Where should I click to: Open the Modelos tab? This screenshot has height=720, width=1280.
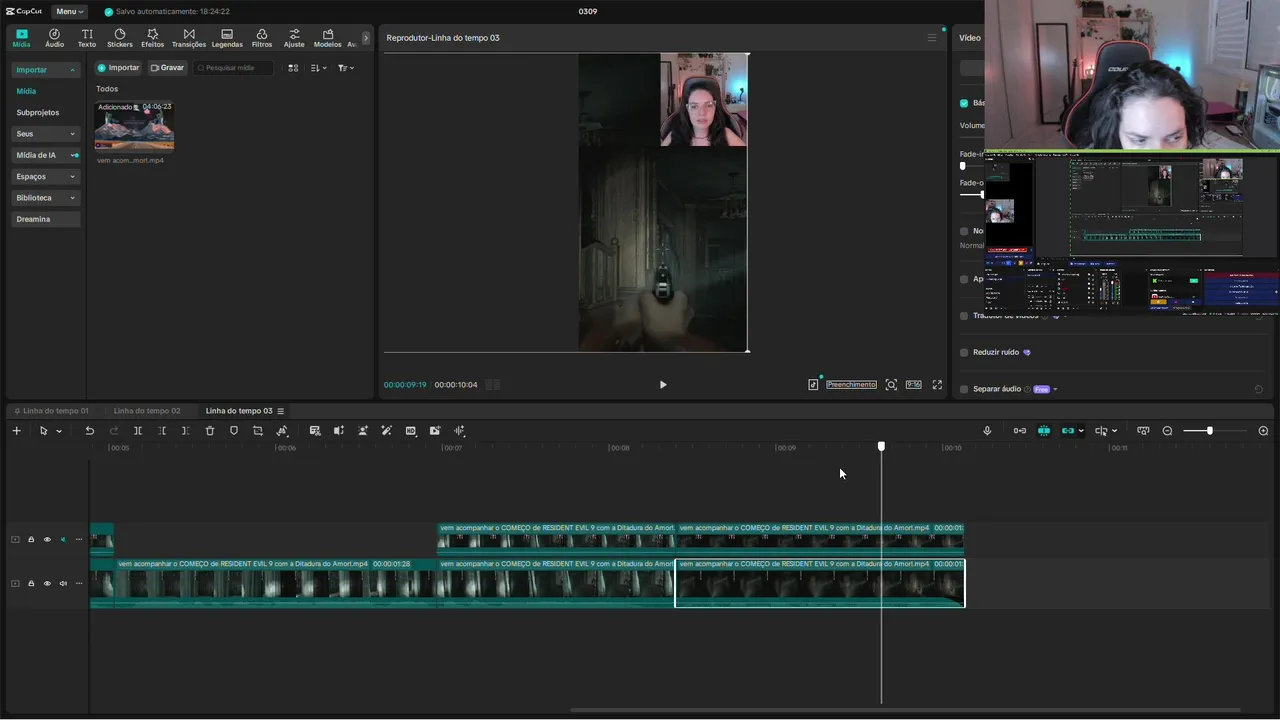click(327, 38)
